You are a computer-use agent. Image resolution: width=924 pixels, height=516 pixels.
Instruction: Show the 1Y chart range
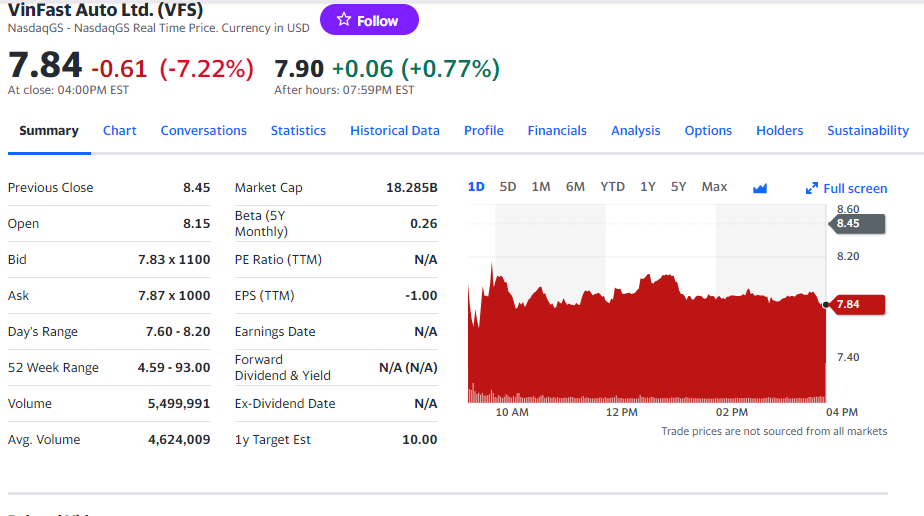pos(648,187)
